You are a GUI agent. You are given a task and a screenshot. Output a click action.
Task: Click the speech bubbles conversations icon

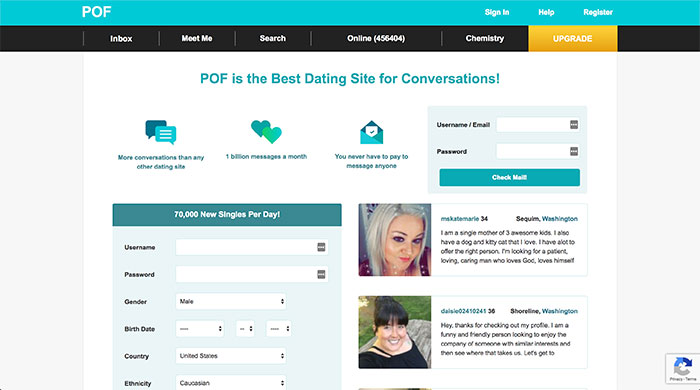coord(161,132)
